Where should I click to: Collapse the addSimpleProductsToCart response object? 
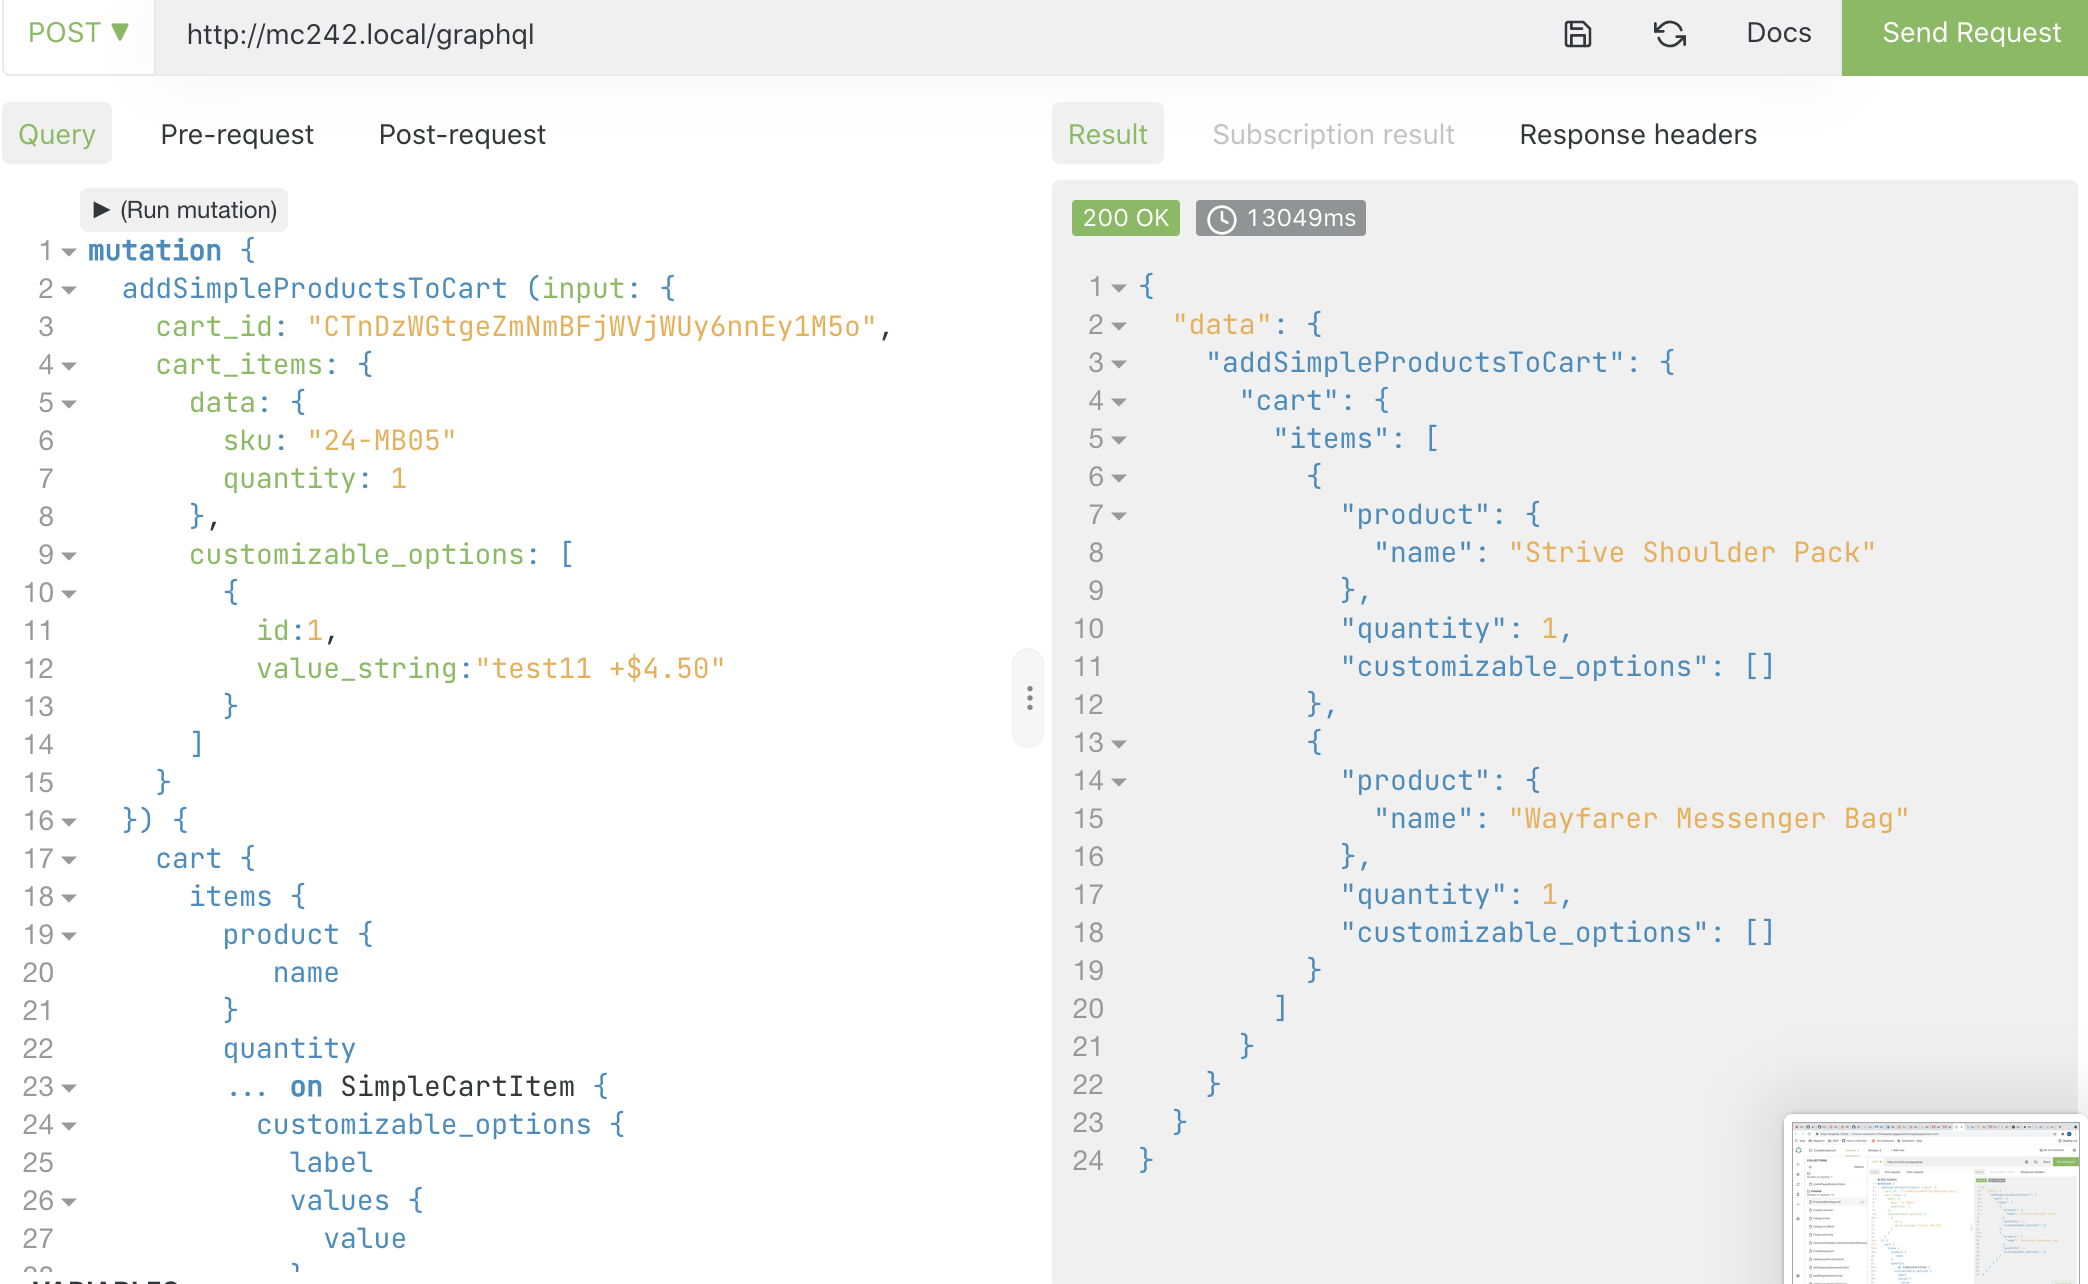pyautogui.click(x=1119, y=364)
